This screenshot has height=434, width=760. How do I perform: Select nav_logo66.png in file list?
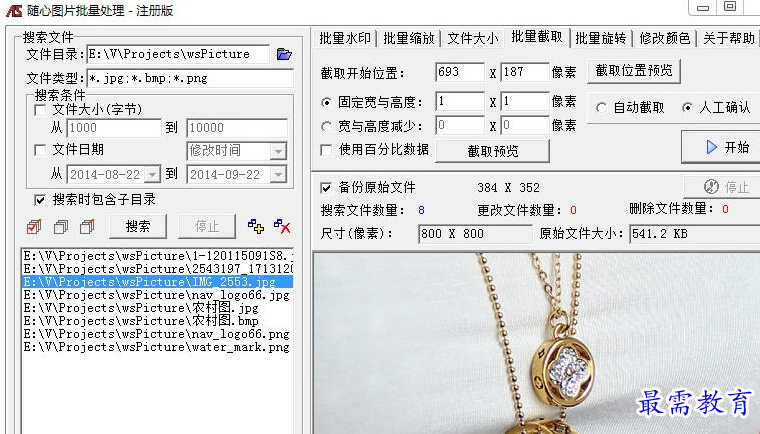tap(158, 334)
